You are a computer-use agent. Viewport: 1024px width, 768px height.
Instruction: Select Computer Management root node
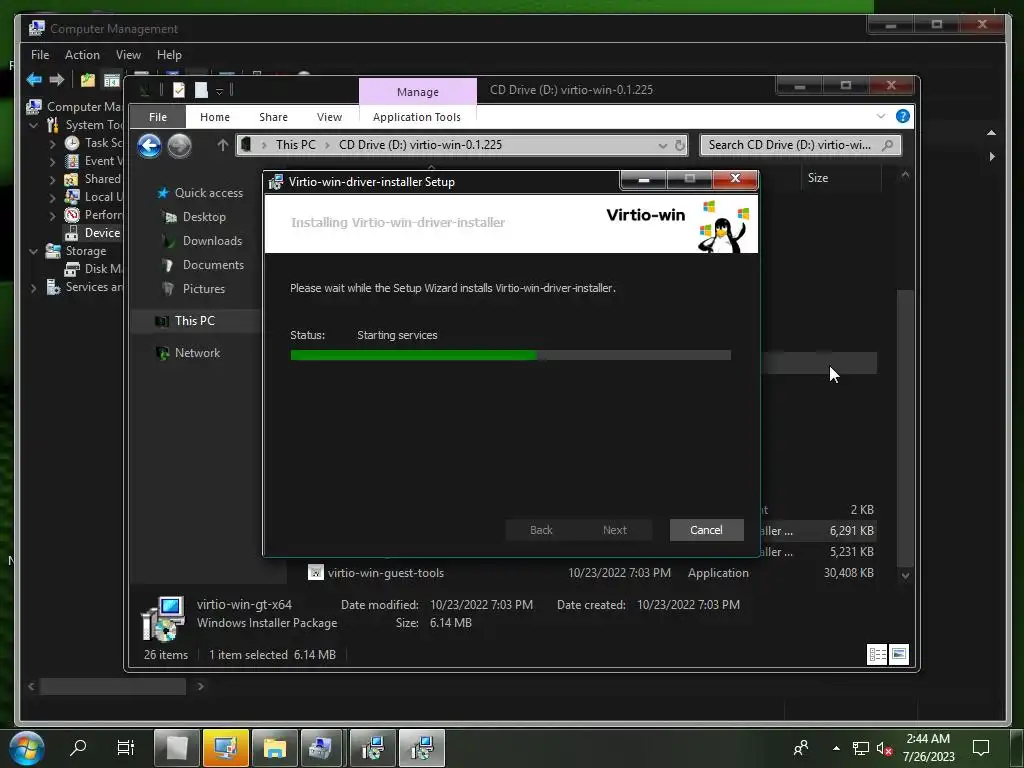tap(74, 106)
